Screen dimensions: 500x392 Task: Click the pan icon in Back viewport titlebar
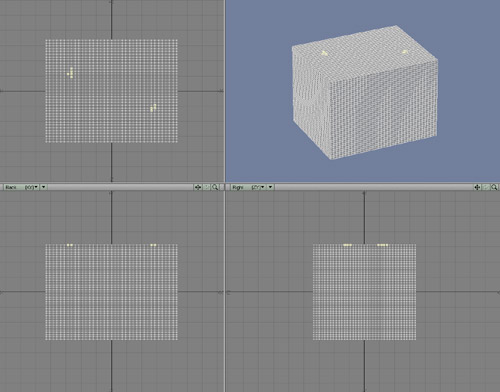click(198, 187)
